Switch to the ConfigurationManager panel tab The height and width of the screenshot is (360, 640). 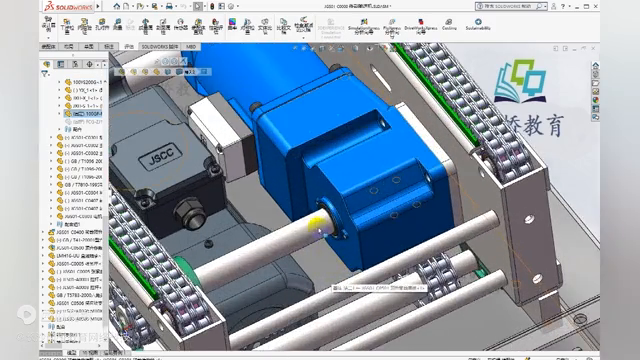[x=75, y=64]
